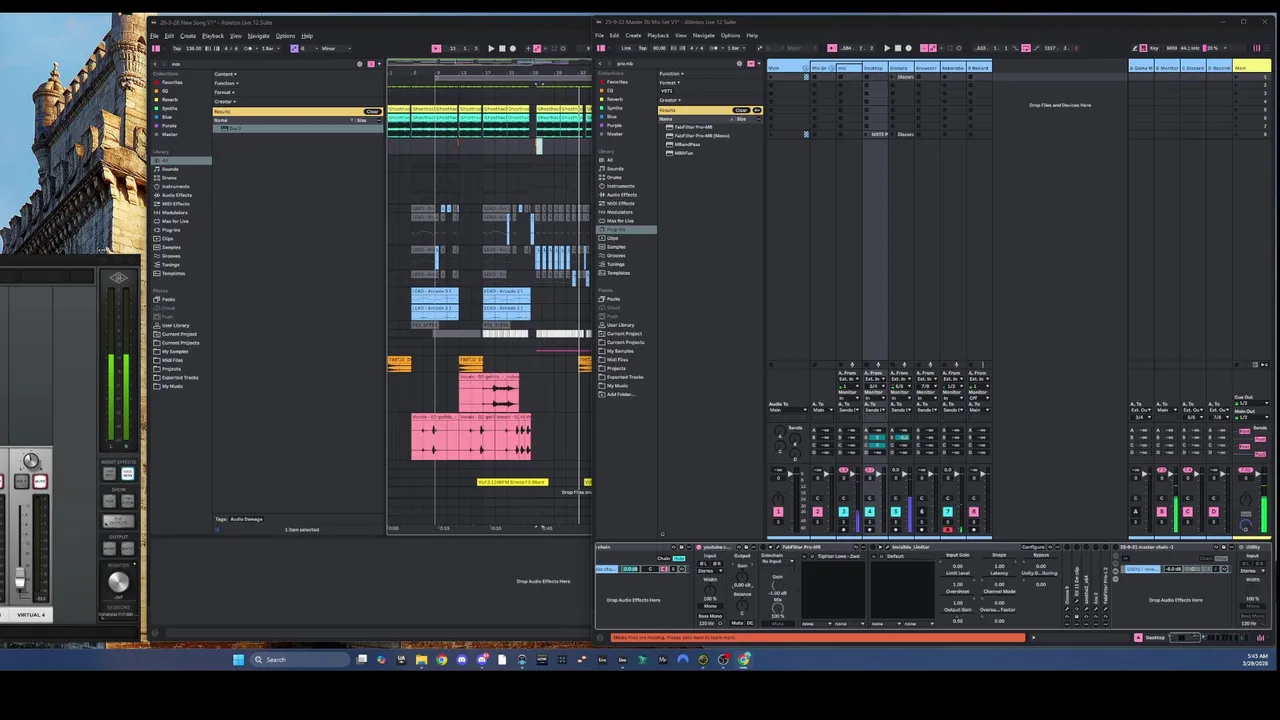Click Tap tempo in New Song window
The image size is (1280, 720).
pyautogui.click(x=177, y=48)
